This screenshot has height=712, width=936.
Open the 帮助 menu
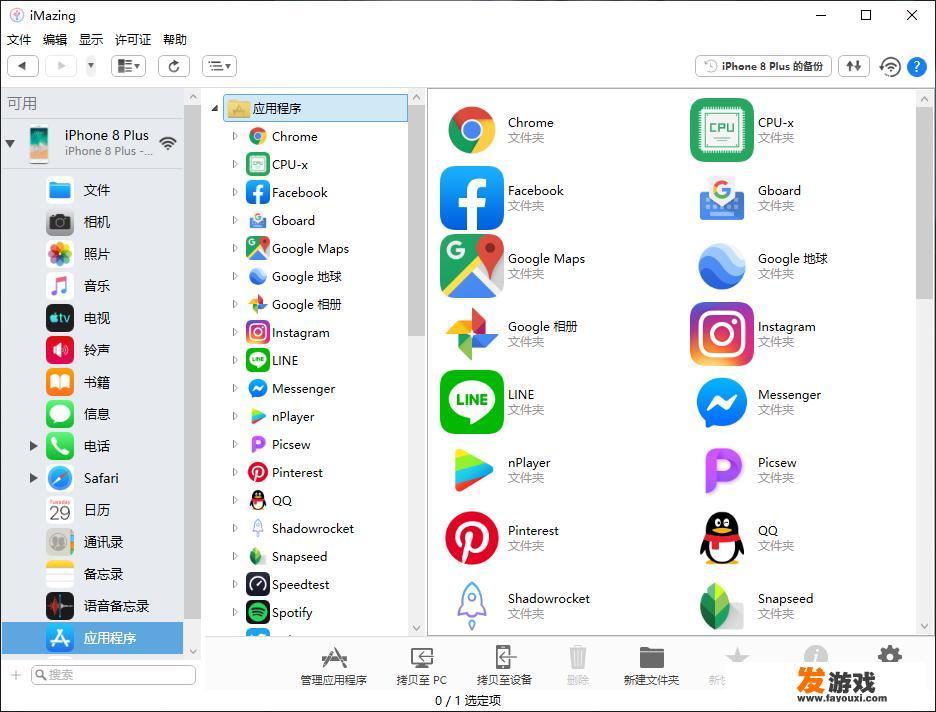(174, 39)
